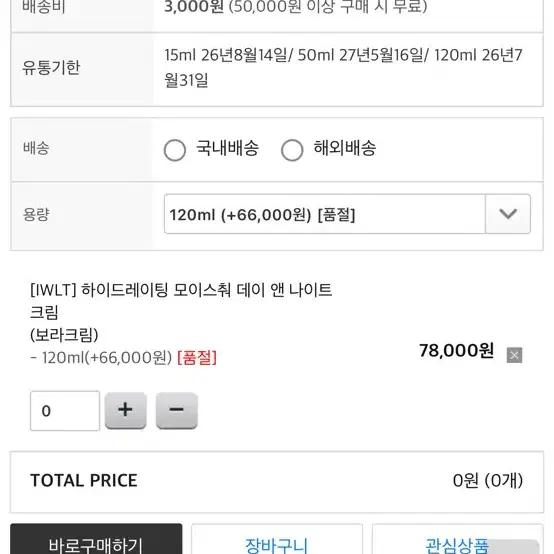554x554 pixels.
Task: Tap the 바로구매하기 buy now button
Action: click(x=96, y=539)
